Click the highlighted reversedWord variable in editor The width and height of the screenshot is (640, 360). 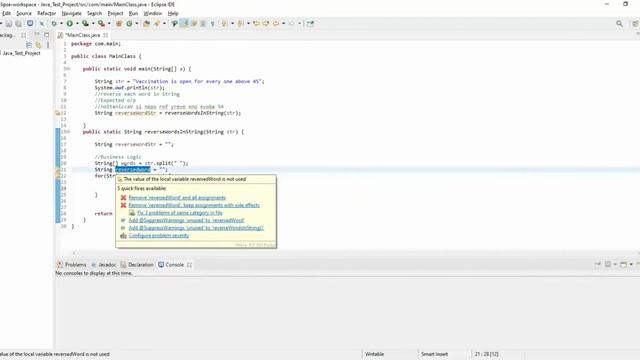click(133, 169)
